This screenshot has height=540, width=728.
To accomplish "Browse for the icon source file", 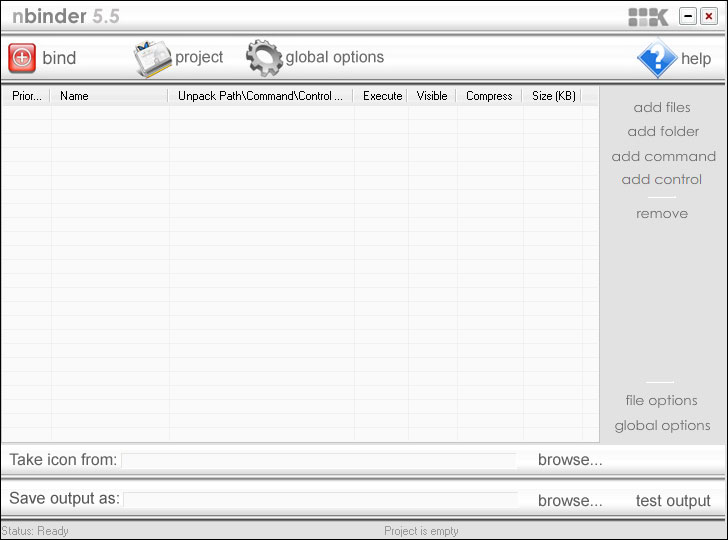I will (570, 460).
